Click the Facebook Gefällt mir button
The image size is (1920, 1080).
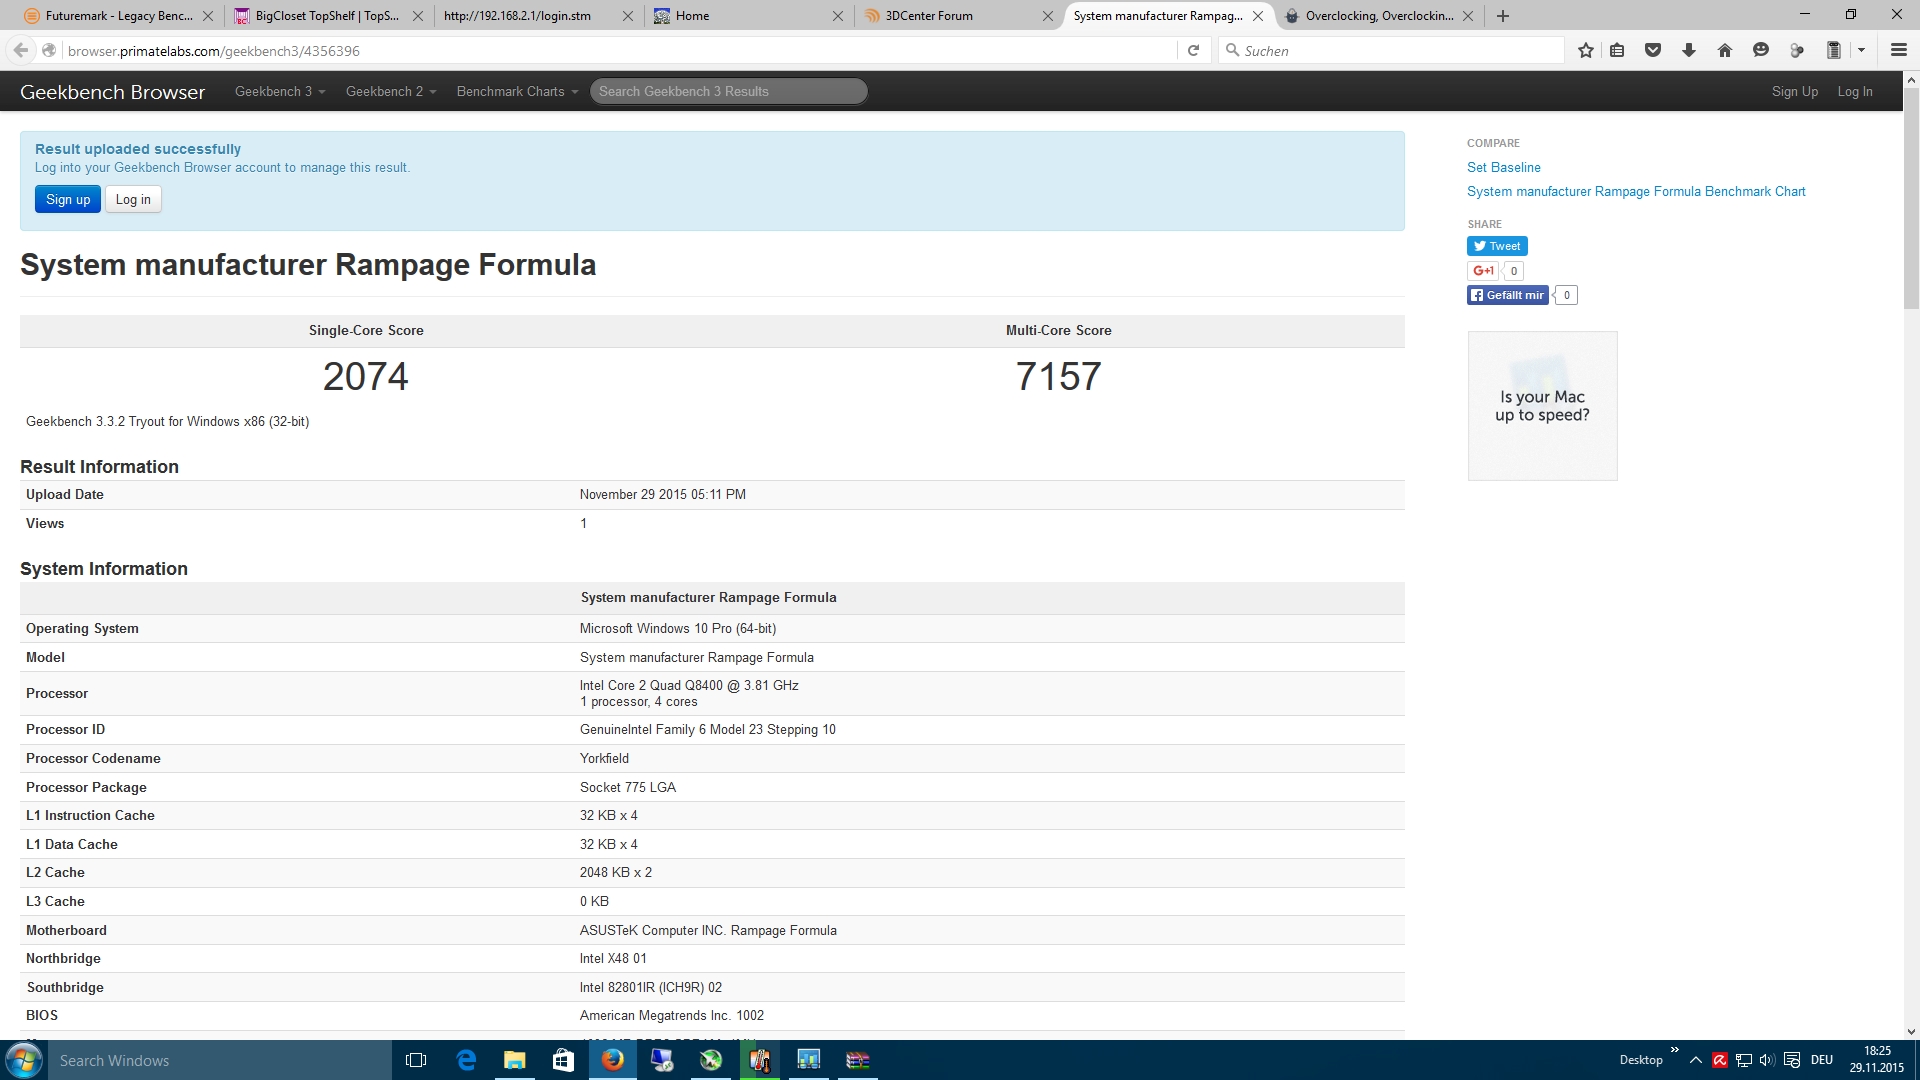[x=1508, y=295]
